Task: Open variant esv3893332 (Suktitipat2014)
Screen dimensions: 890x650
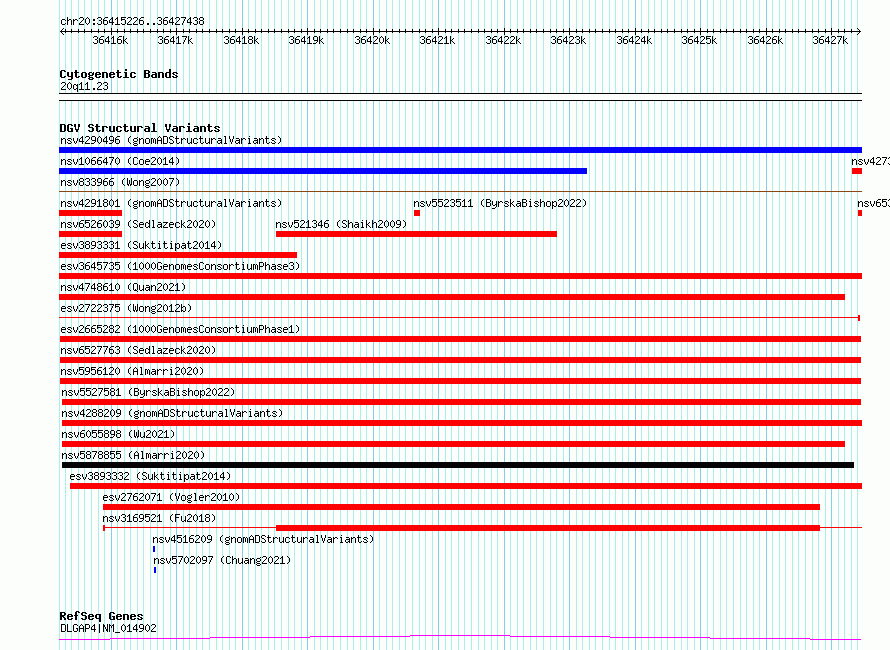Action: pyautogui.click(x=150, y=476)
